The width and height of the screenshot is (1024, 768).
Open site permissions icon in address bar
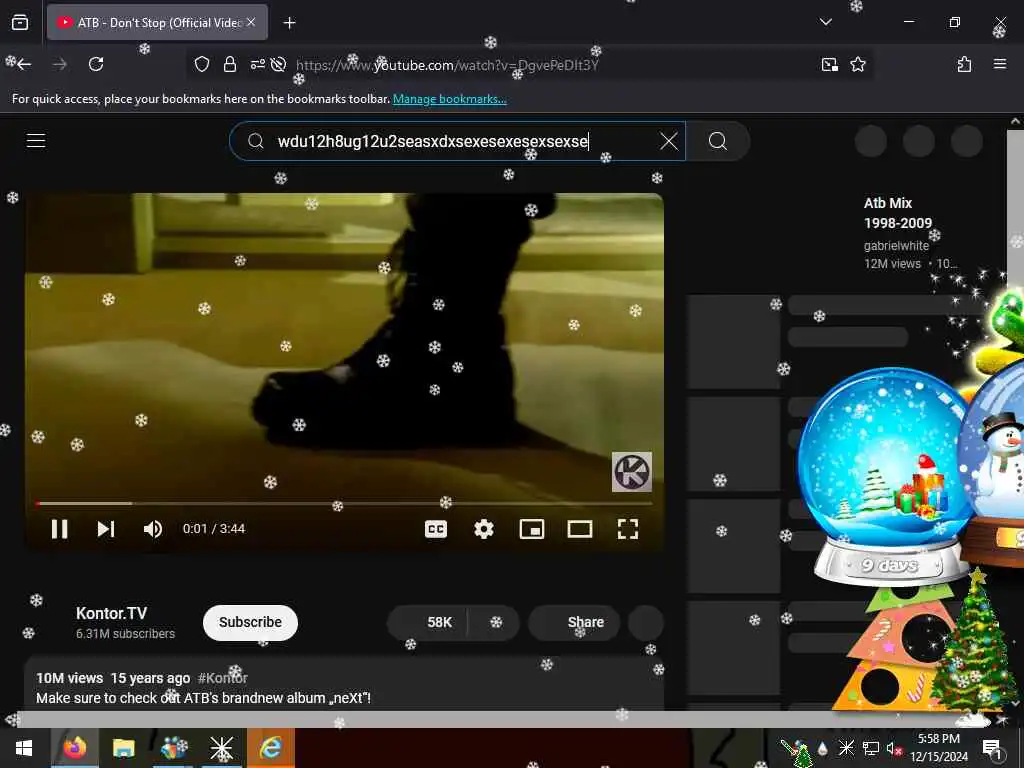coord(257,64)
